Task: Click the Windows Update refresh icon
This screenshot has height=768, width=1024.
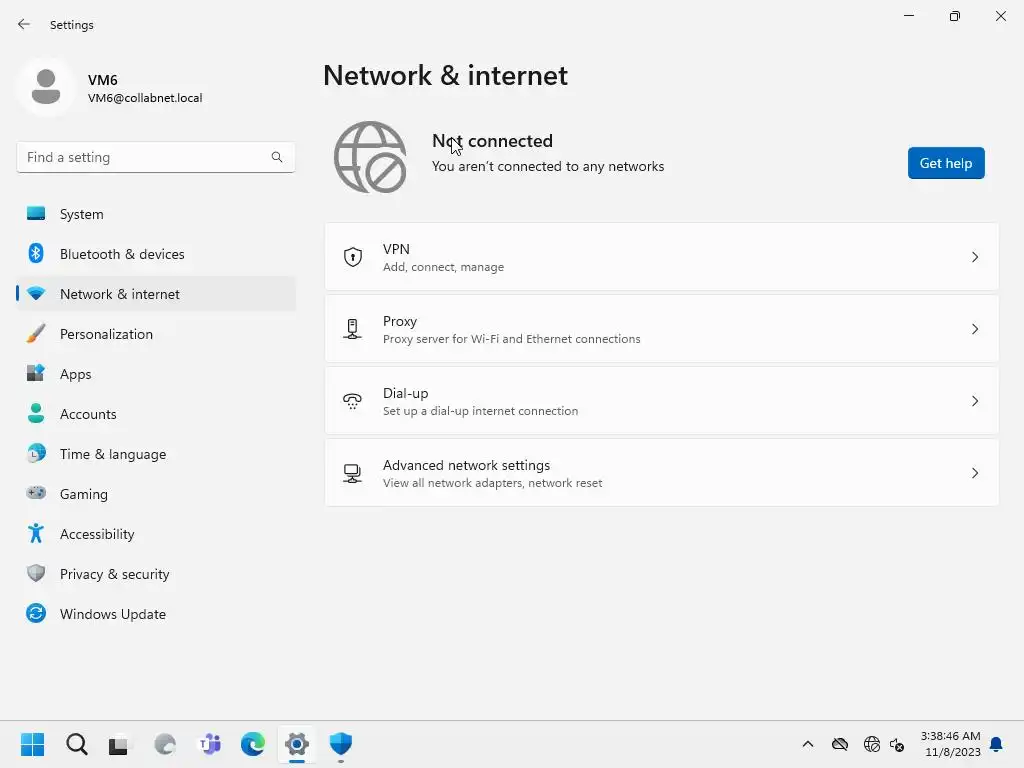Action: pyautogui.click(x=36, y=613)
